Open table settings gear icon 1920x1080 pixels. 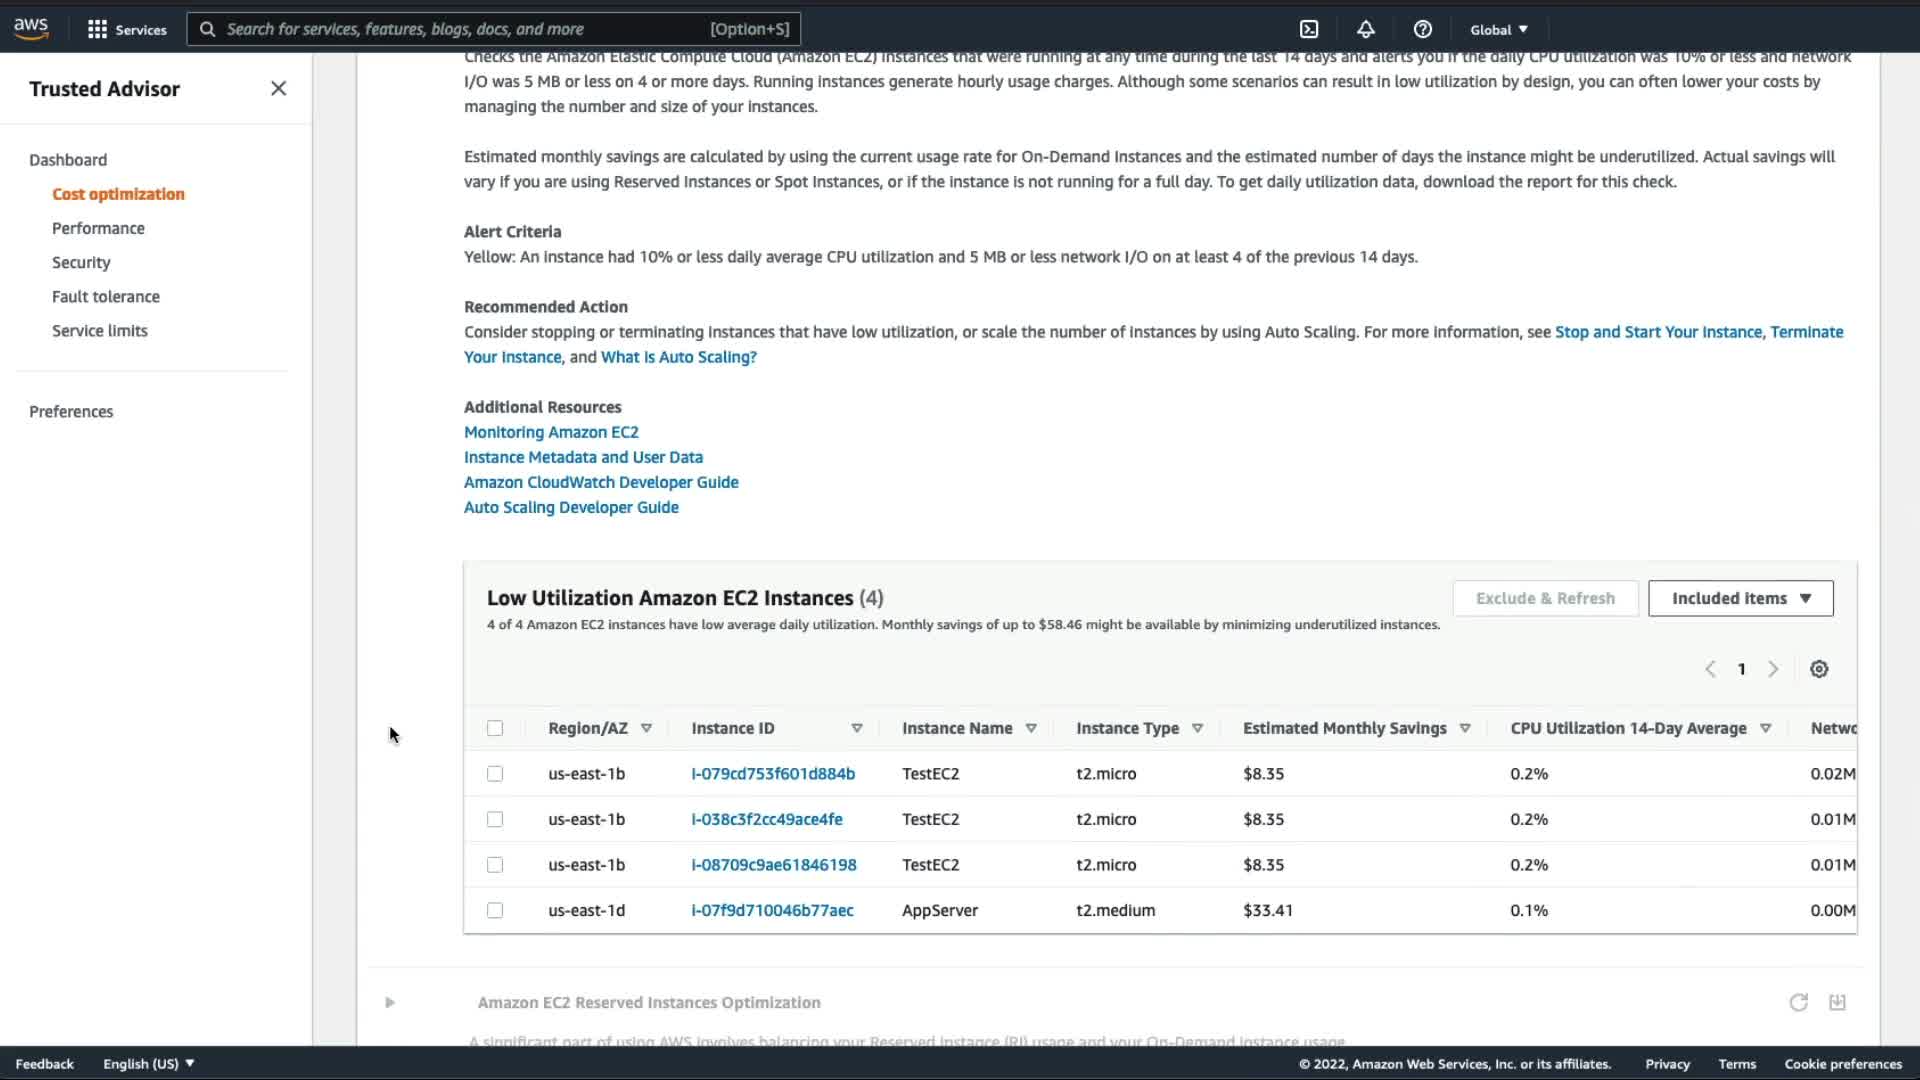(x=1819, y=669)
